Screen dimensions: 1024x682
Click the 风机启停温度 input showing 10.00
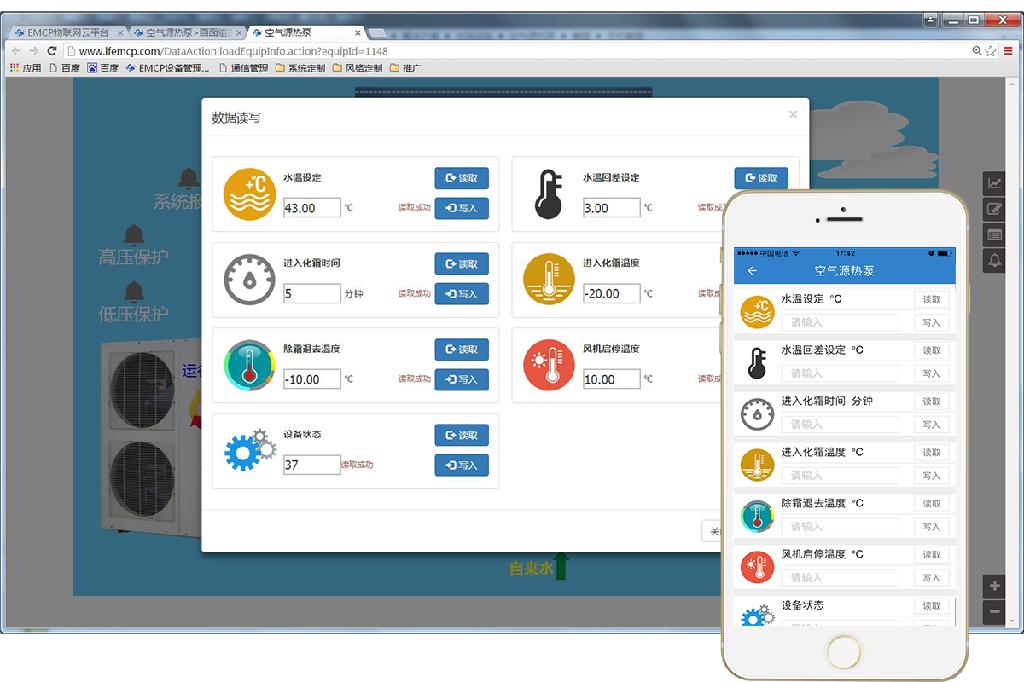(x=611, y=379)
